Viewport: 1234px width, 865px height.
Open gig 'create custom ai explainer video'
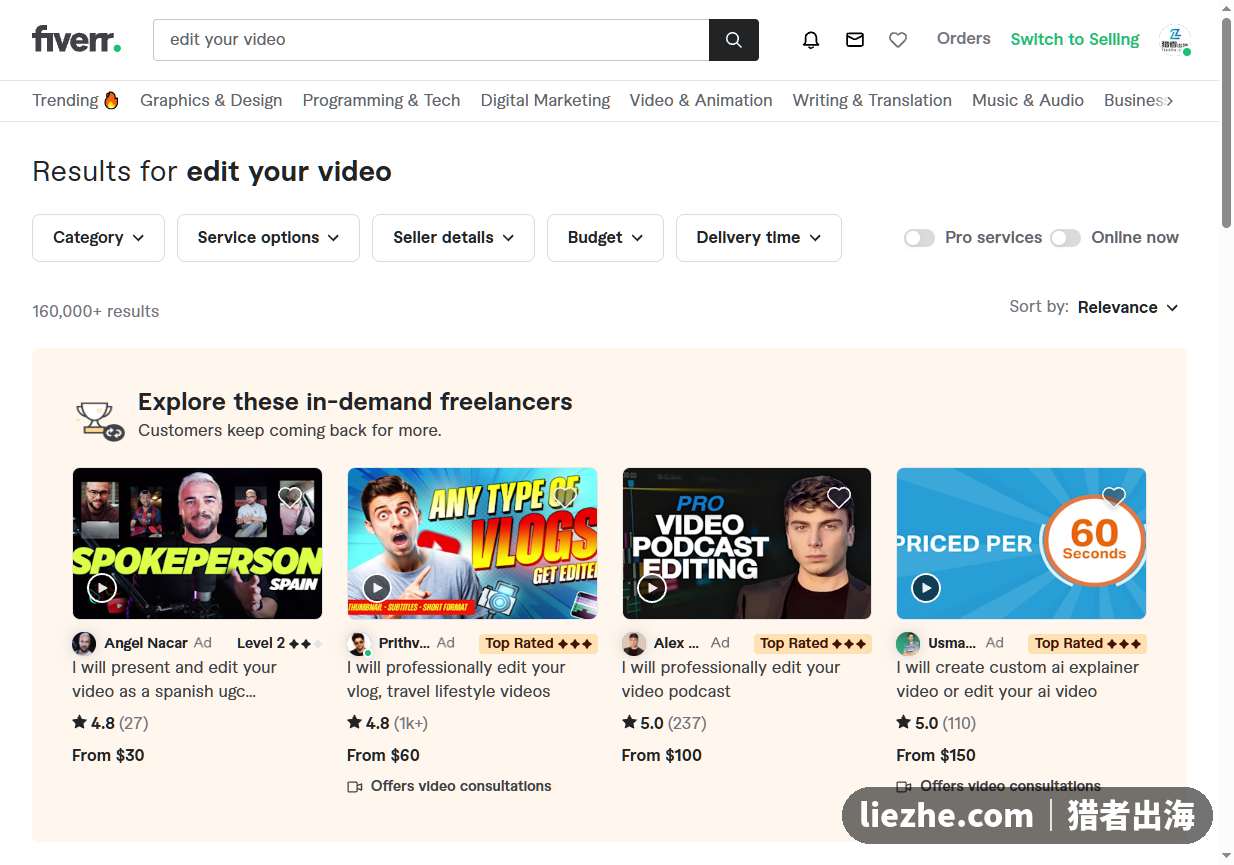[1018, 679]
